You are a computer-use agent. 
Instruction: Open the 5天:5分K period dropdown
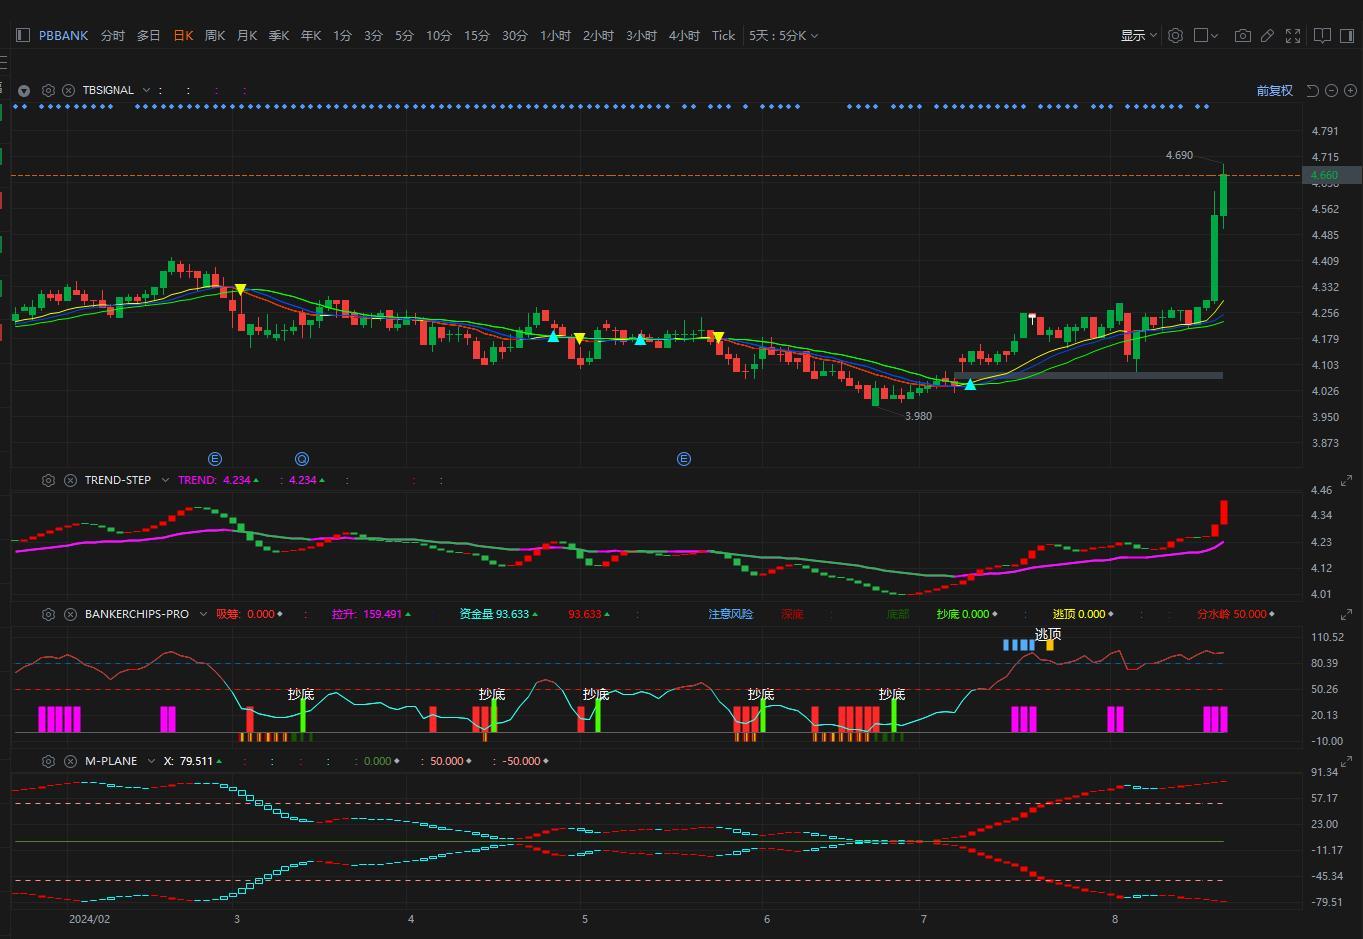(x=783, y=35)
